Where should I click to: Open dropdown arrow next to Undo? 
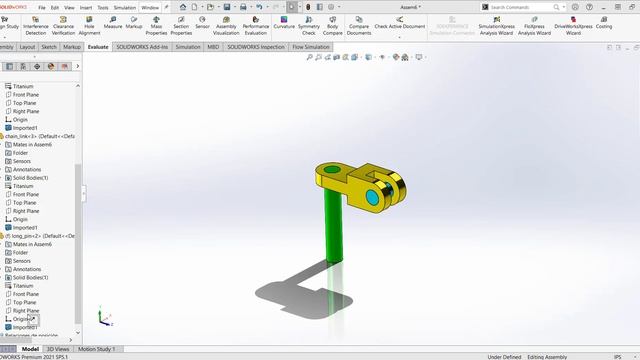click(x=267, y=7)
